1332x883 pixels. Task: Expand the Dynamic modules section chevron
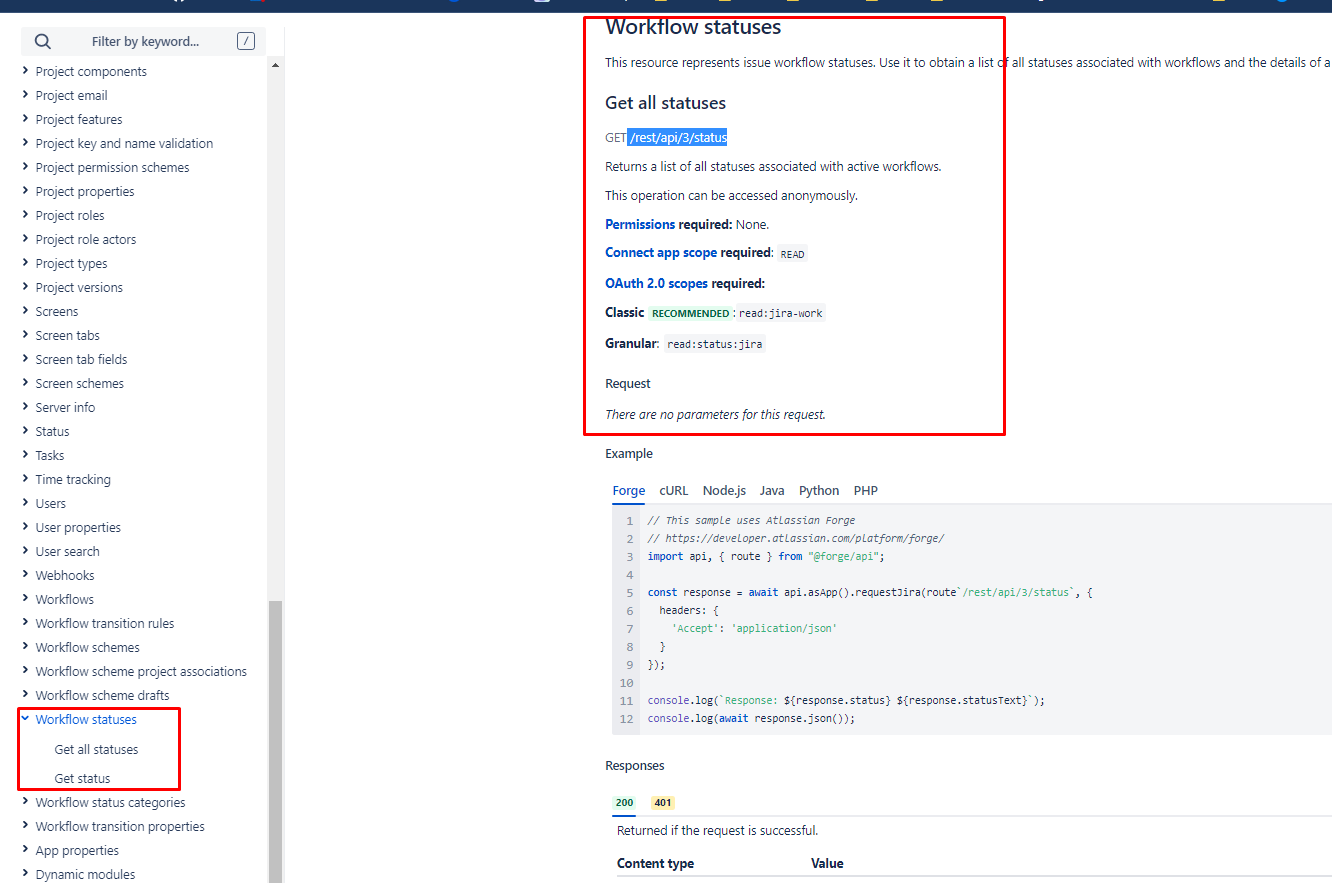coord(25,874)
